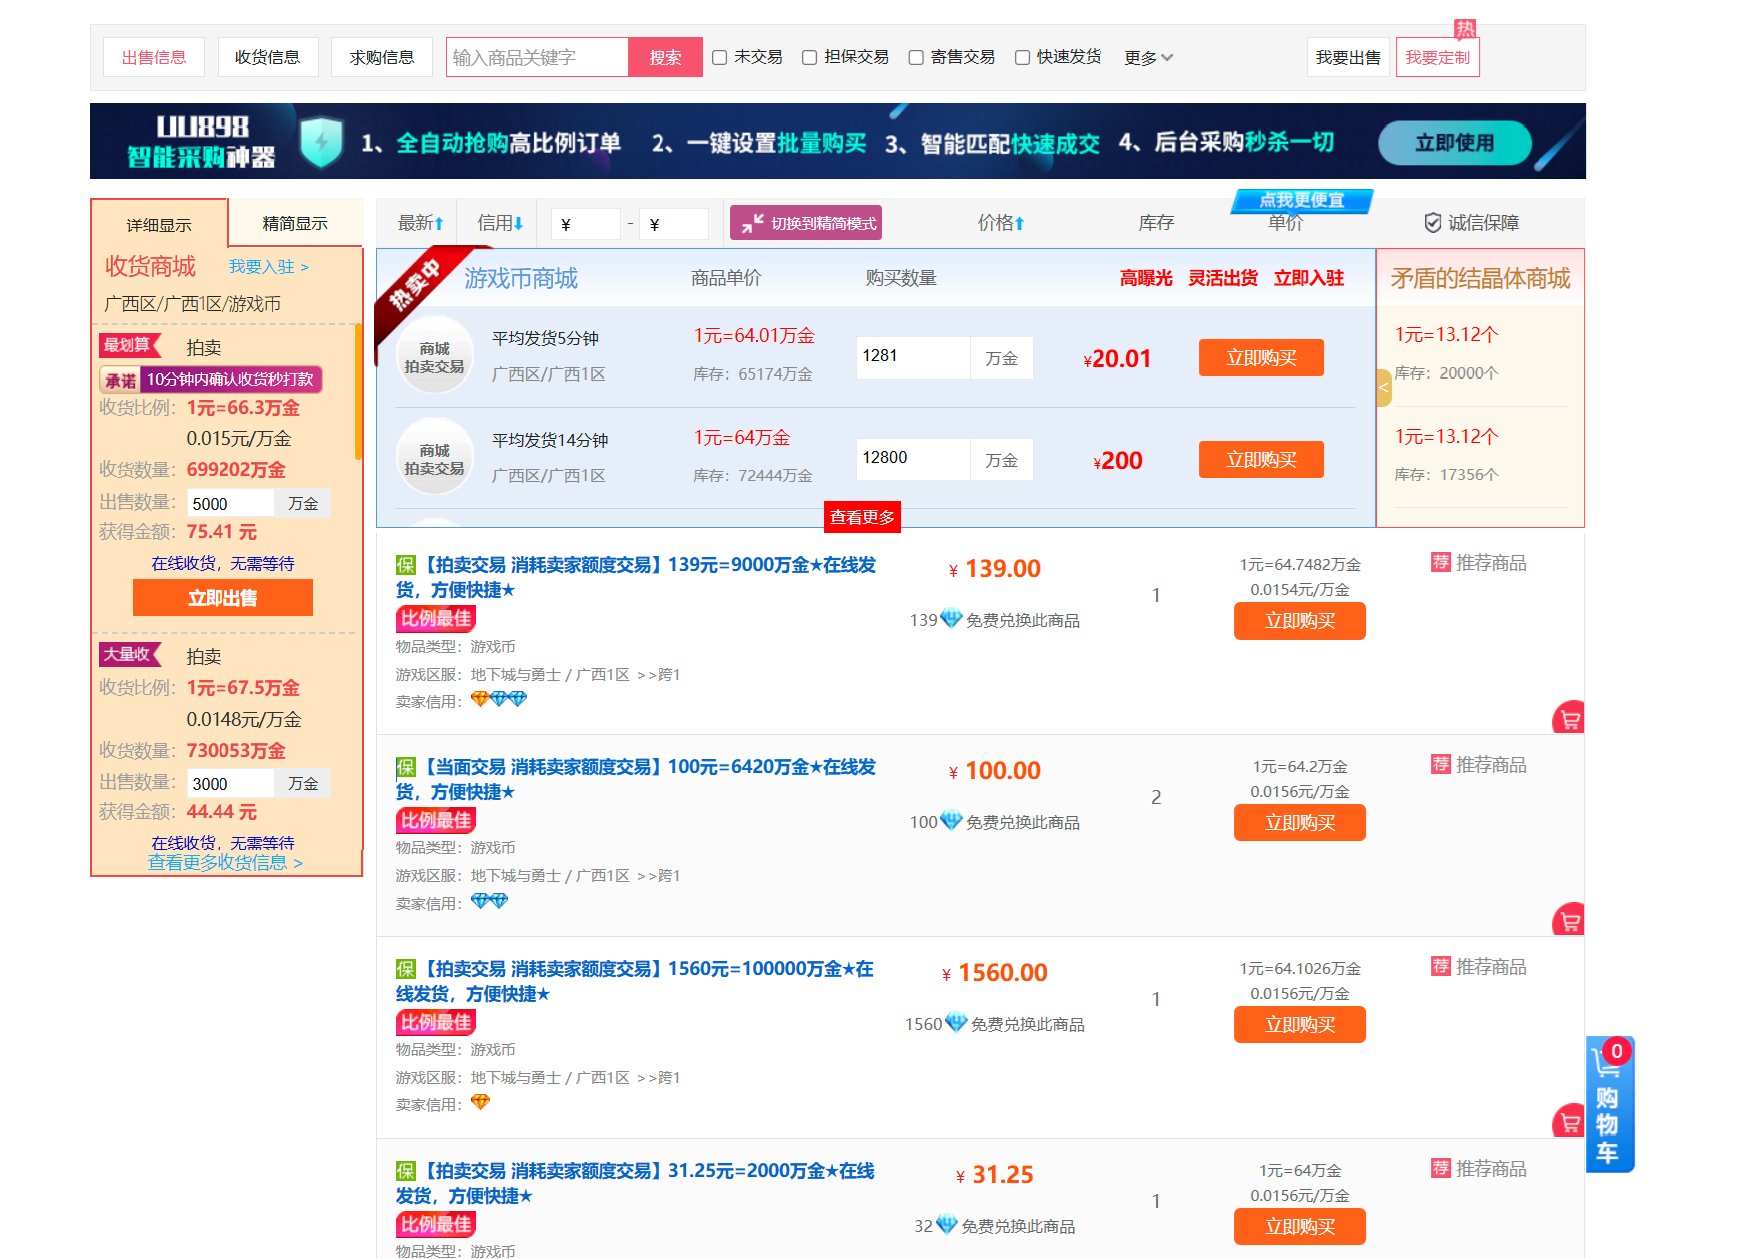Click the 诚信保障 shield icon

tap(1432, 223)
